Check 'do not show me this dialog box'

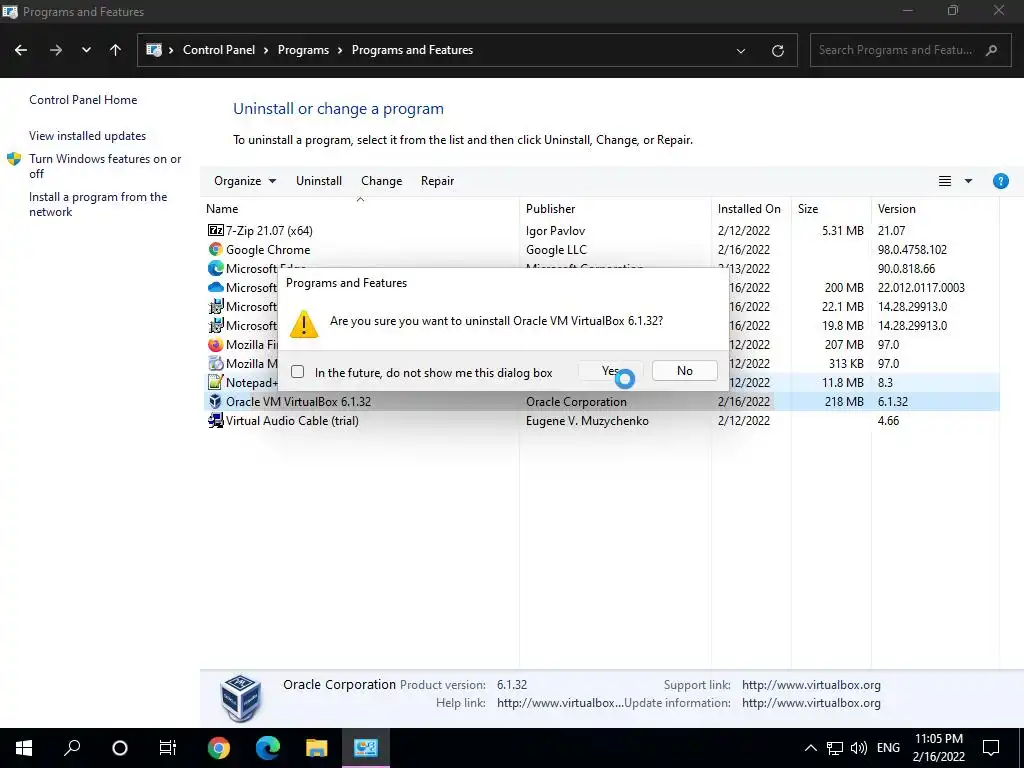(298, 372)
